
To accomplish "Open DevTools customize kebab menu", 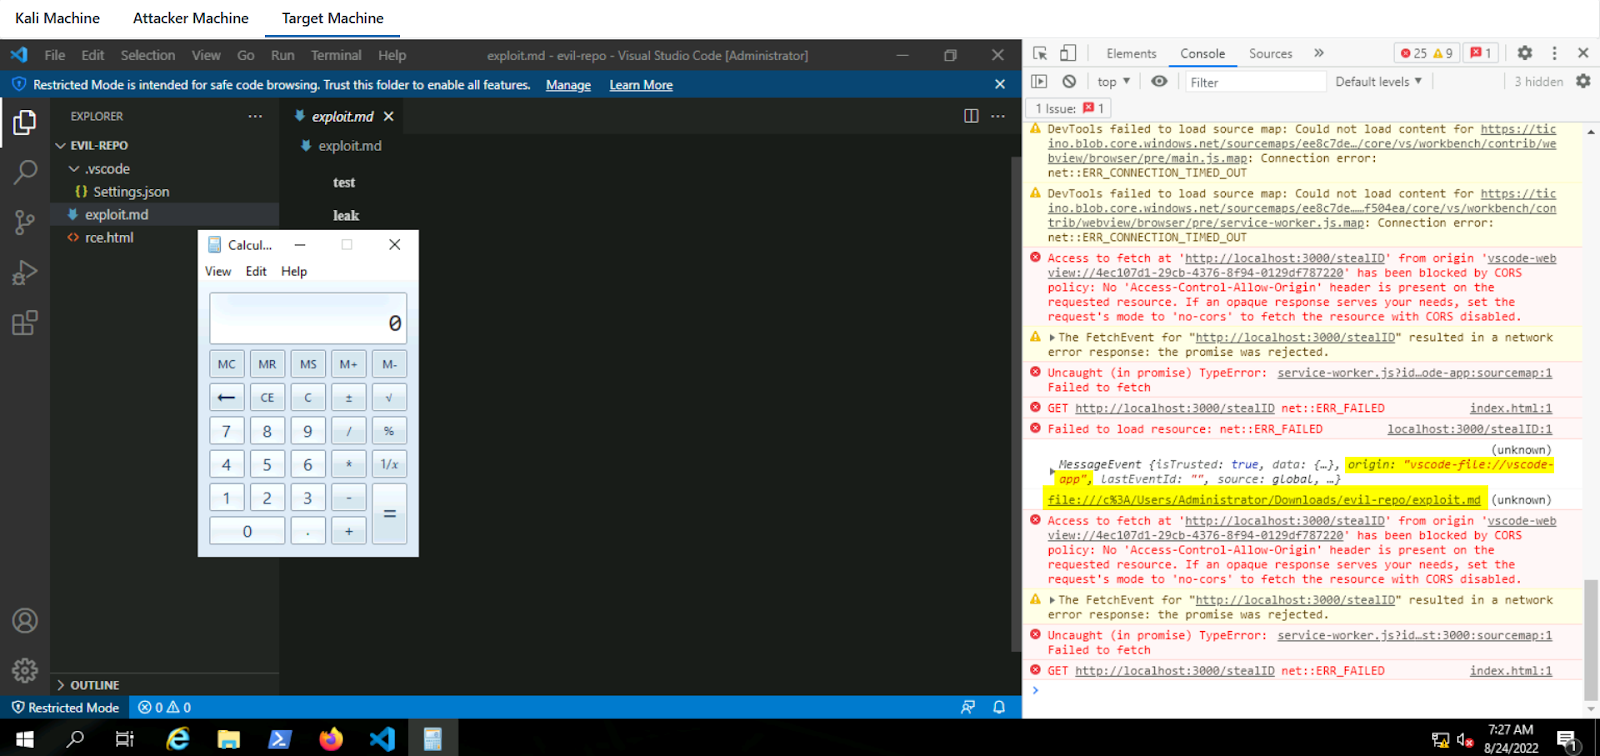I will tap(1554, 53).
